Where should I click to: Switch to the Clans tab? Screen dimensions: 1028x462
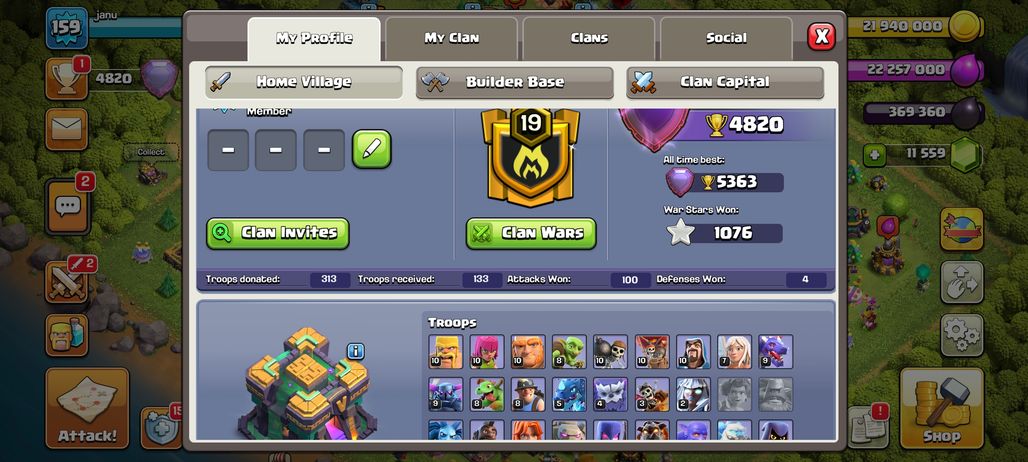(x=589, y=39)
